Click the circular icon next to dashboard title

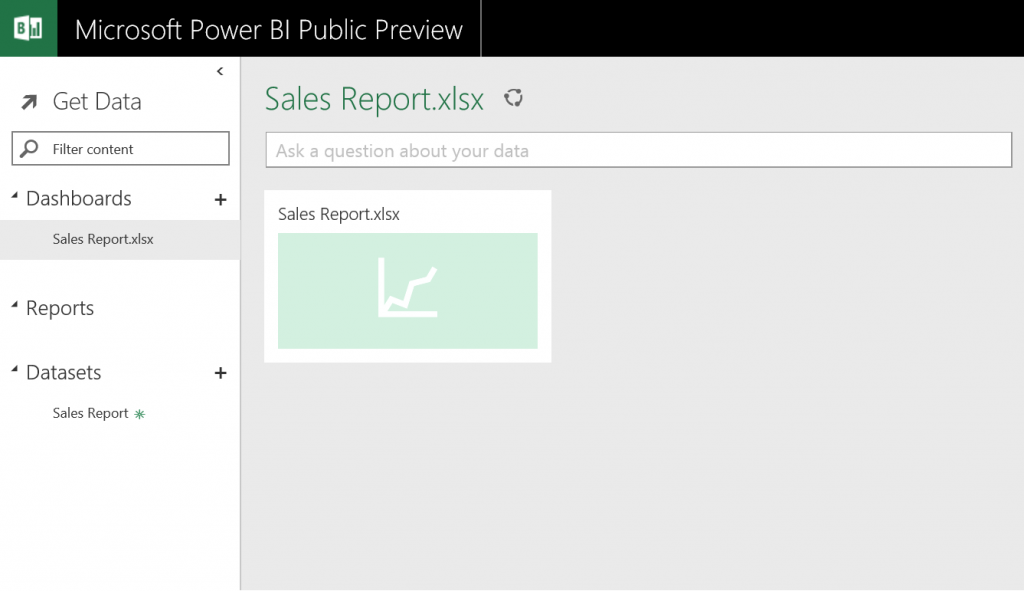[514, 98]
